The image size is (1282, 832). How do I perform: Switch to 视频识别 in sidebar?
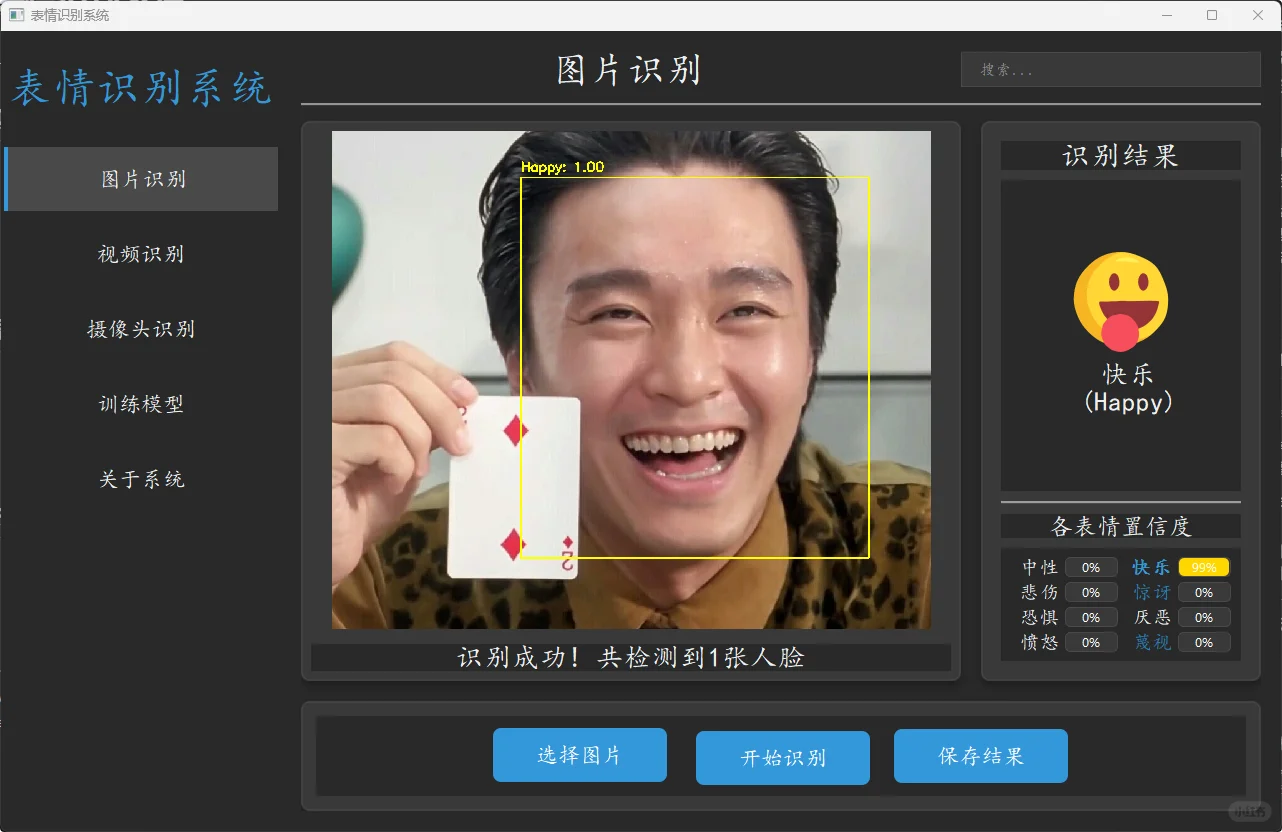click(x=140, y=254)
